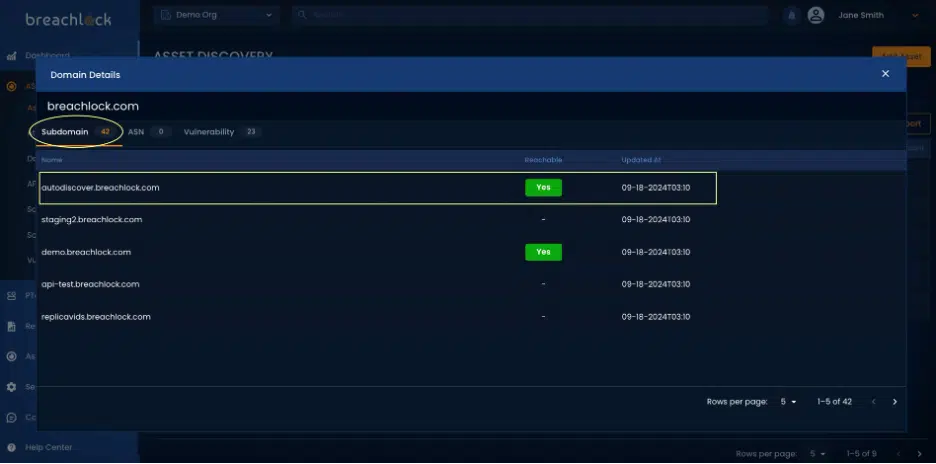This screenshot has width=936, height=464.
Task: Select api-test.breachlock.com subdomain
Action: pyautogui.click(x=90, y=284)
